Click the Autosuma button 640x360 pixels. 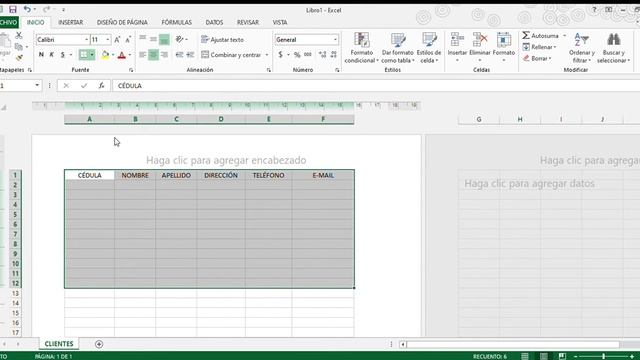tap(541, 36)
